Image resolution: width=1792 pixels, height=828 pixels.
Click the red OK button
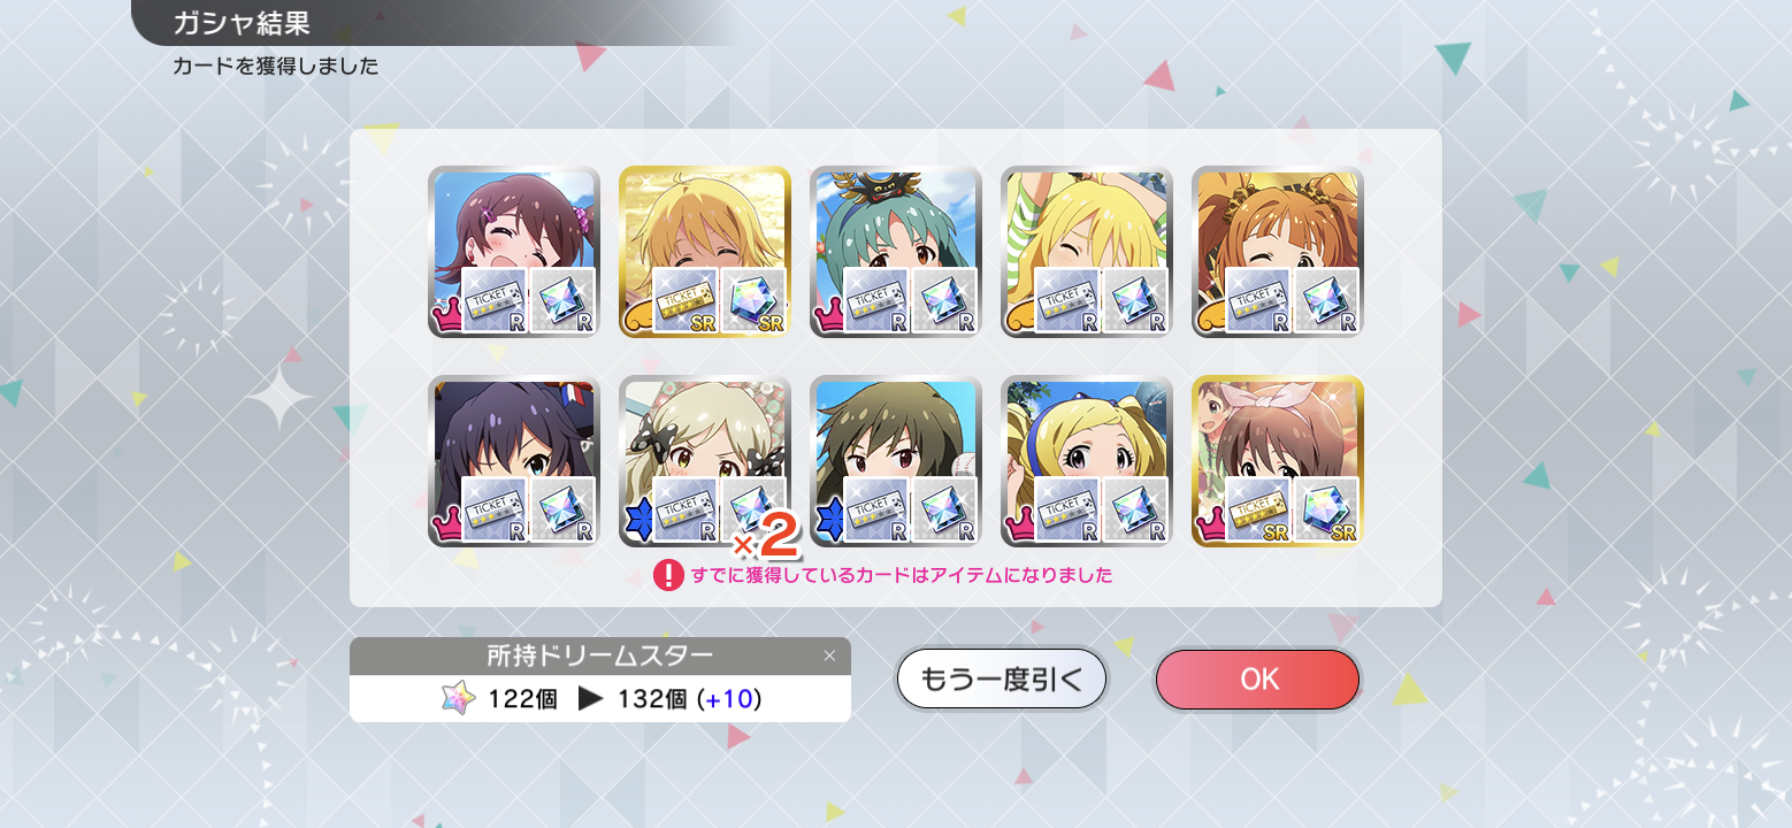pyautogui.click(x=1257, y=679)
